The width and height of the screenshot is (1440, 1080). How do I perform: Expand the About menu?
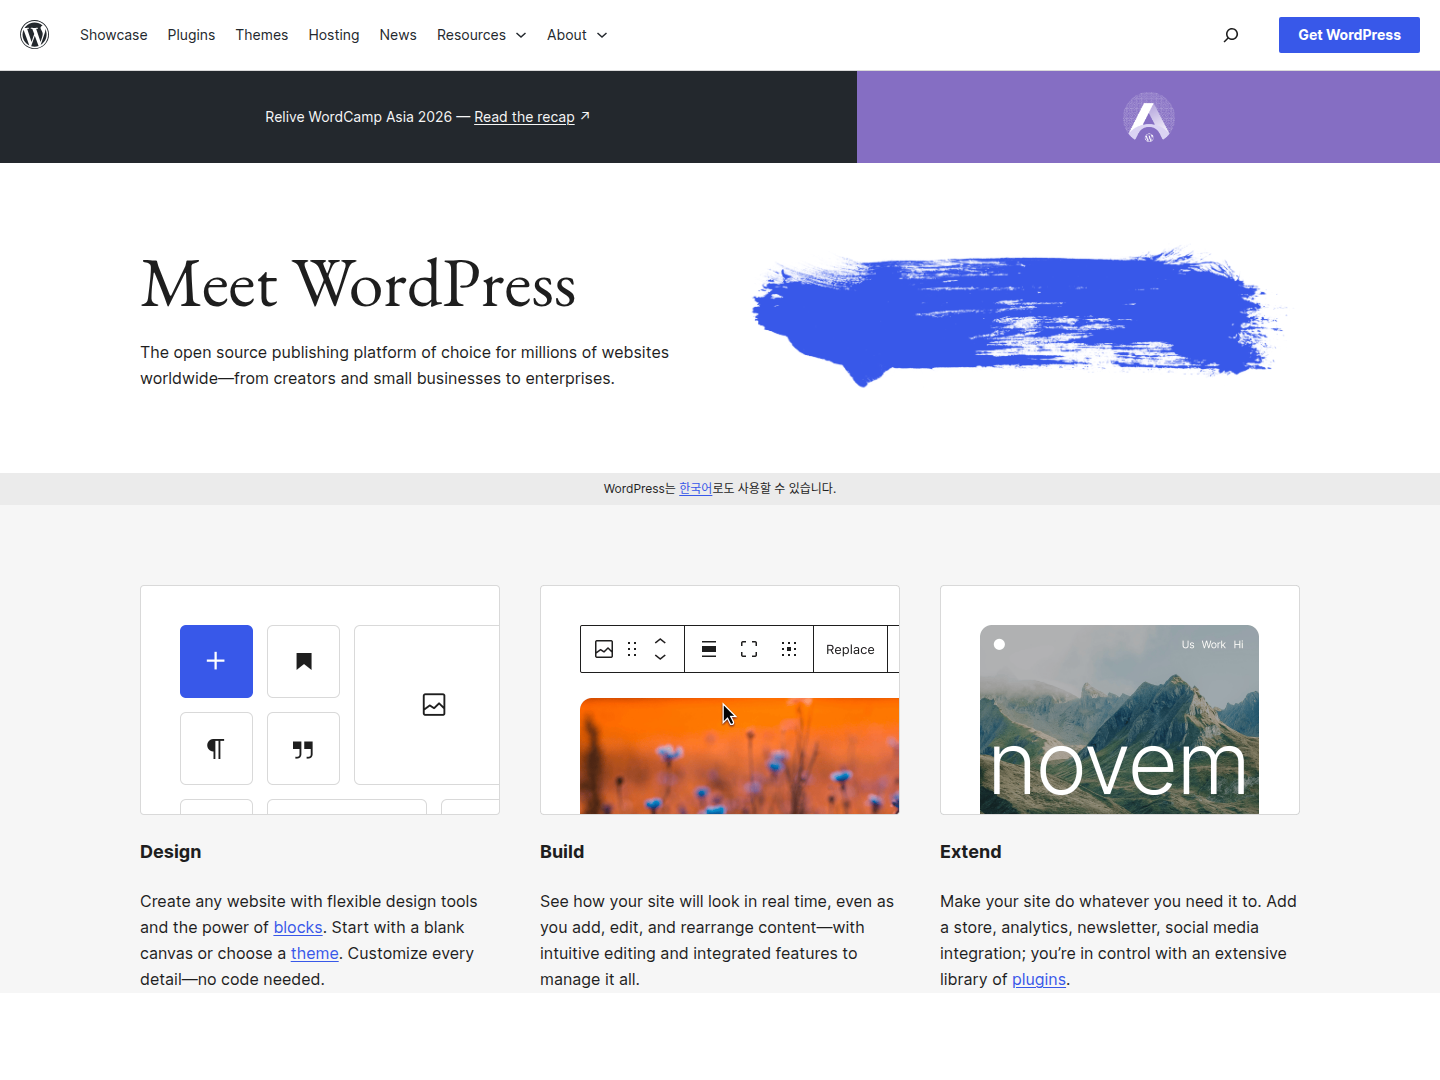point(578,35)
